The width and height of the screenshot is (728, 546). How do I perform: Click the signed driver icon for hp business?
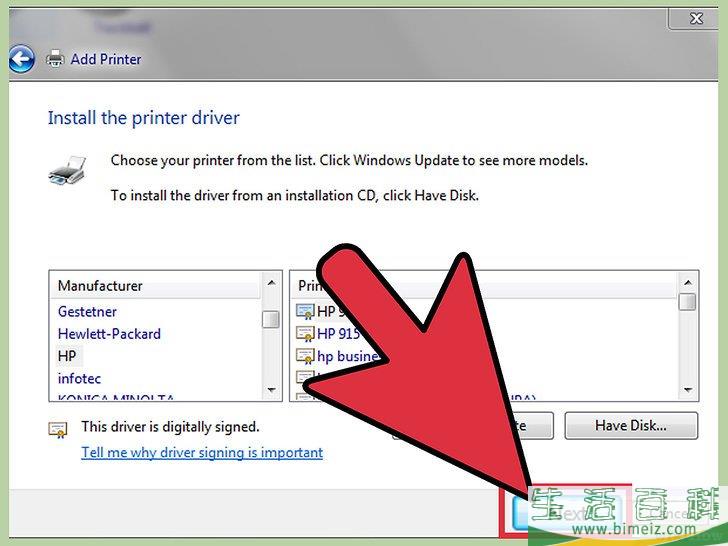305,356
